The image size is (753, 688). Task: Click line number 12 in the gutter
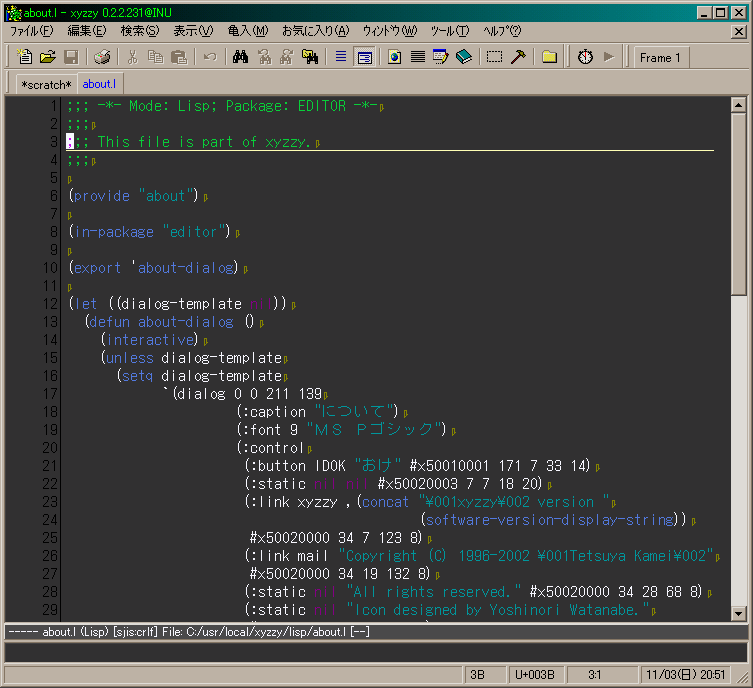50,304
